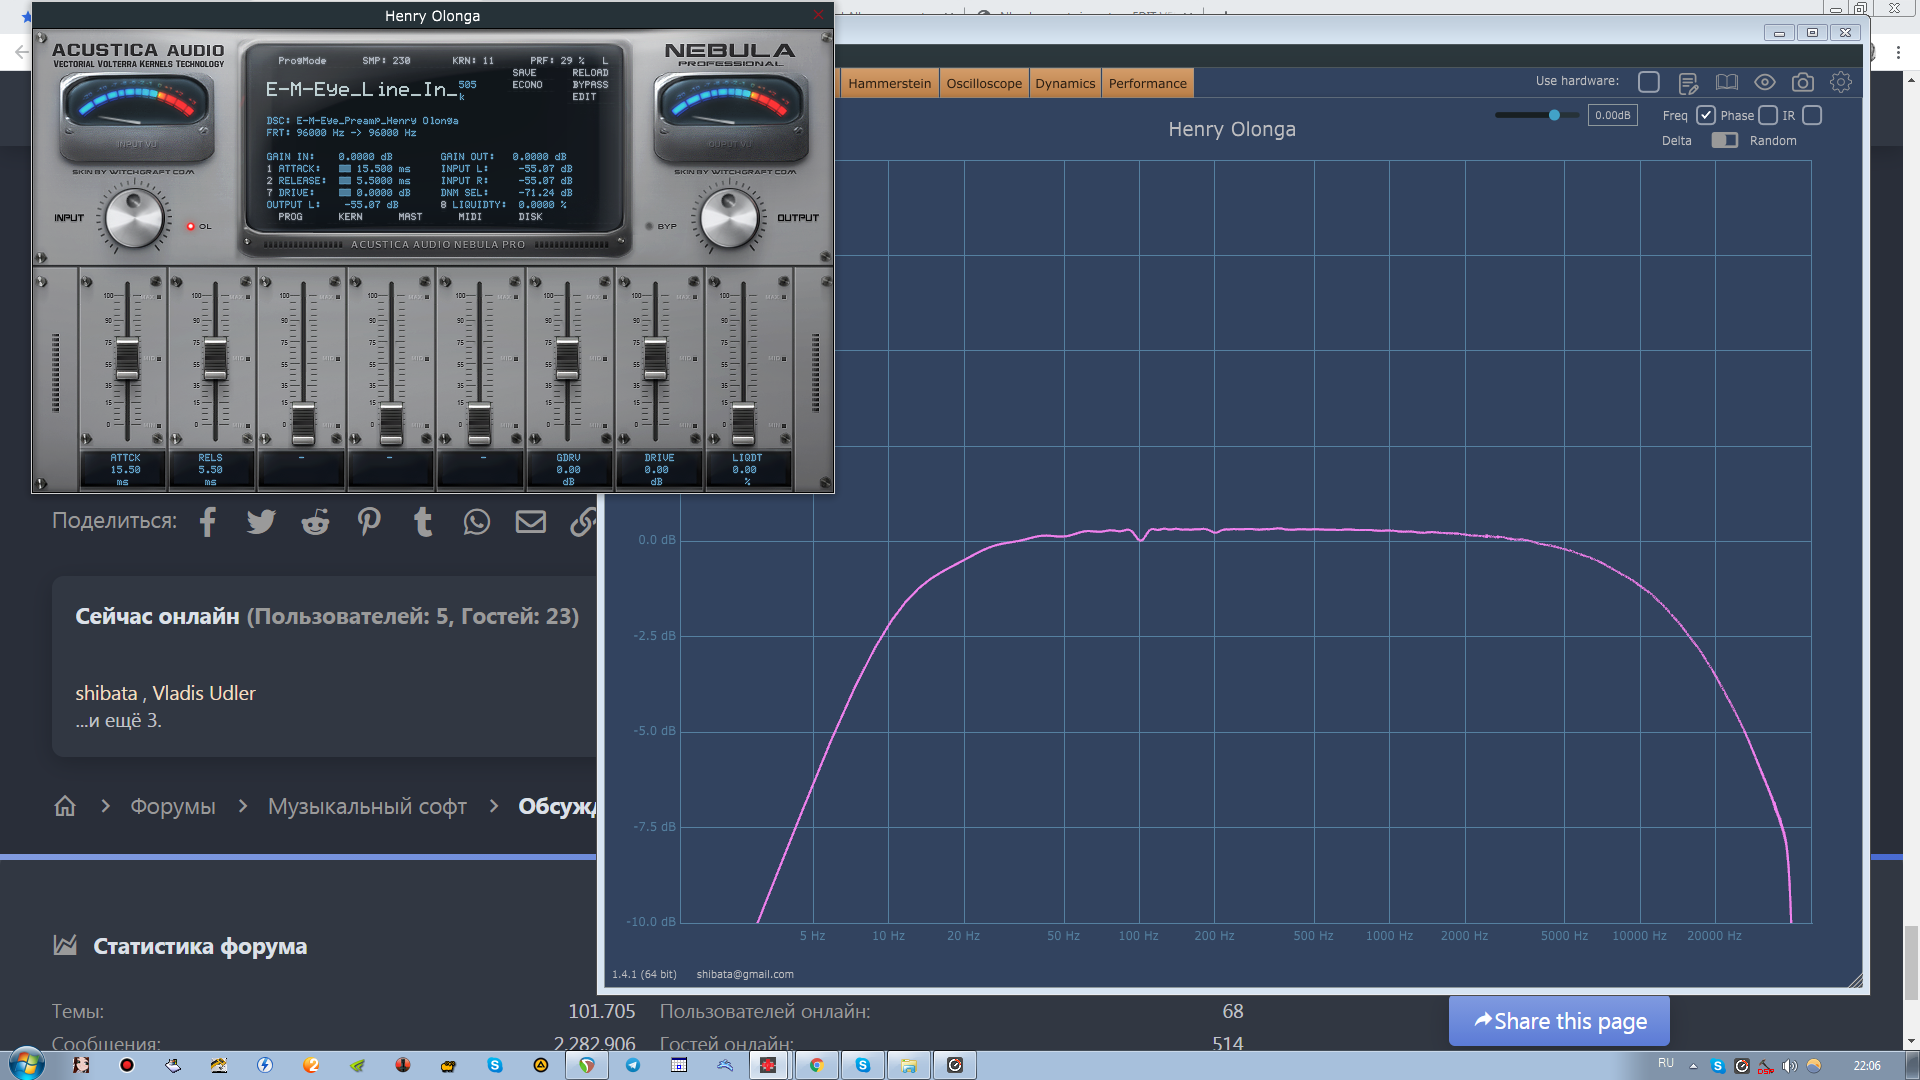Screen dimensions: 1920x1080
Task: Show hidden system tray icons
Action: click(x=1693, y=1066)
